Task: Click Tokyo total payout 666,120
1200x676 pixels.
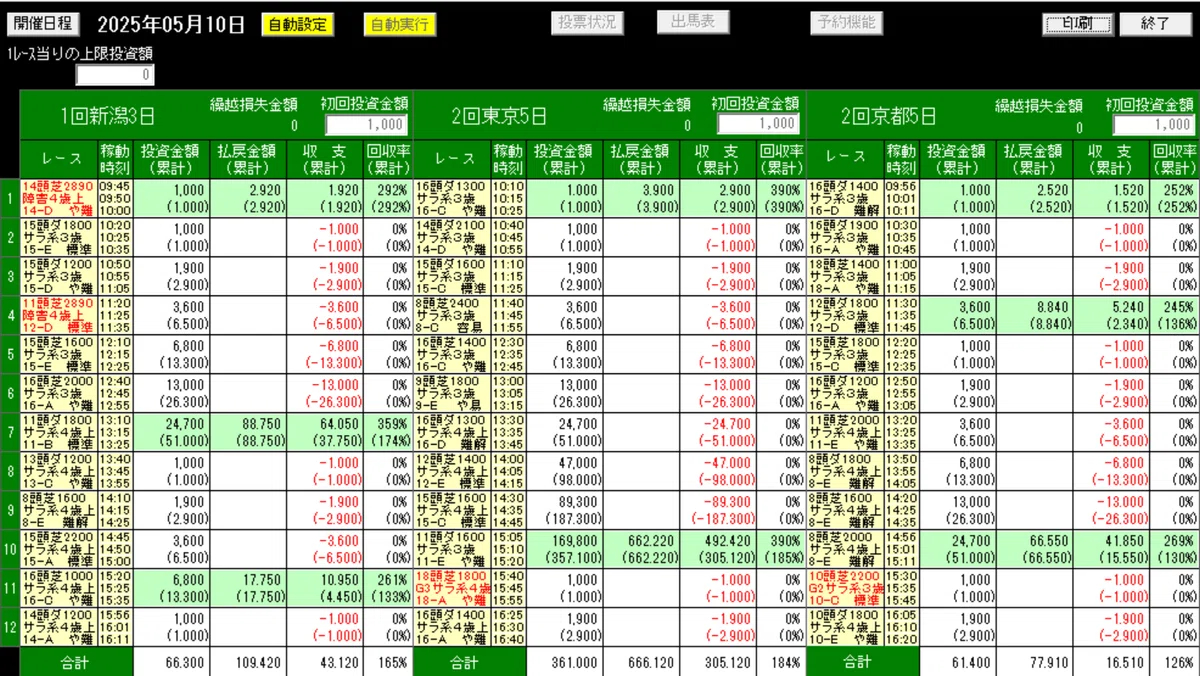Action: pyautogui.click(x=650, y=662)
